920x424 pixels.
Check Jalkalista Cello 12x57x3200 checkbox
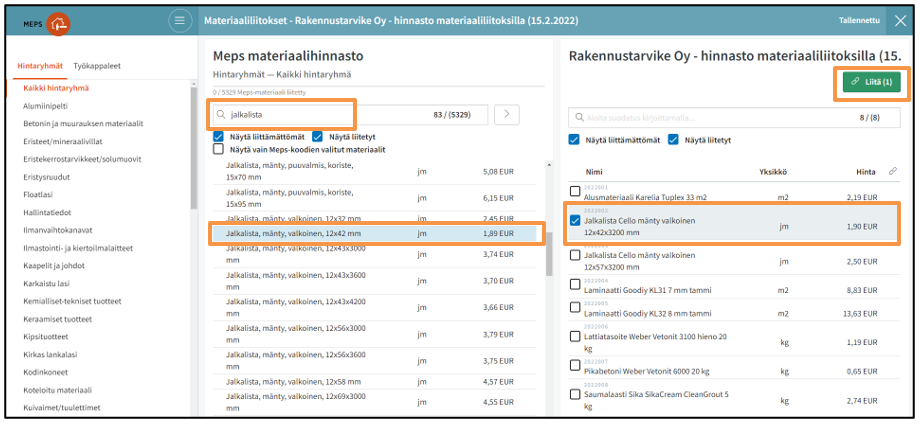tap(575, 255)
